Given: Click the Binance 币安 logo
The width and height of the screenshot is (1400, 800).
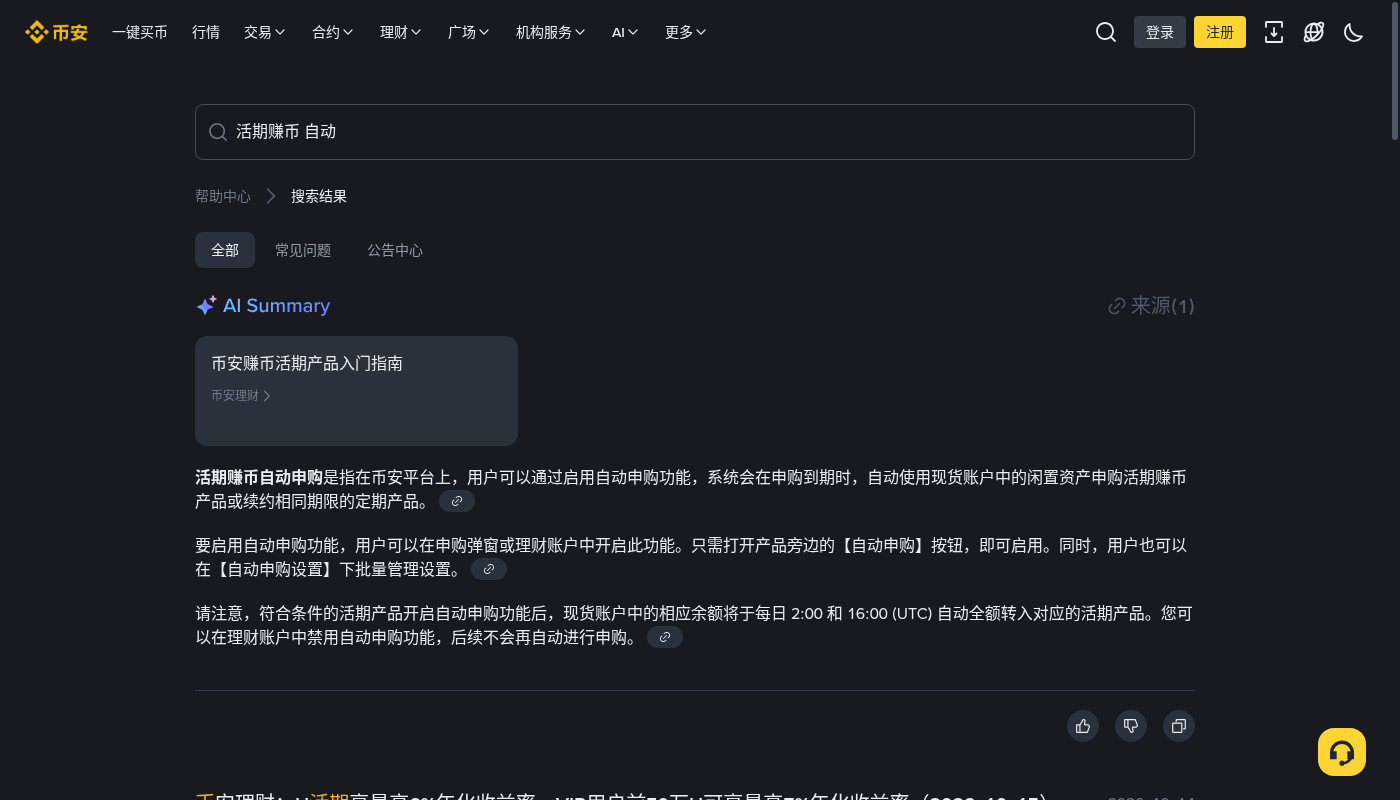Looking at the screenshot, I should tap(56, 32).
